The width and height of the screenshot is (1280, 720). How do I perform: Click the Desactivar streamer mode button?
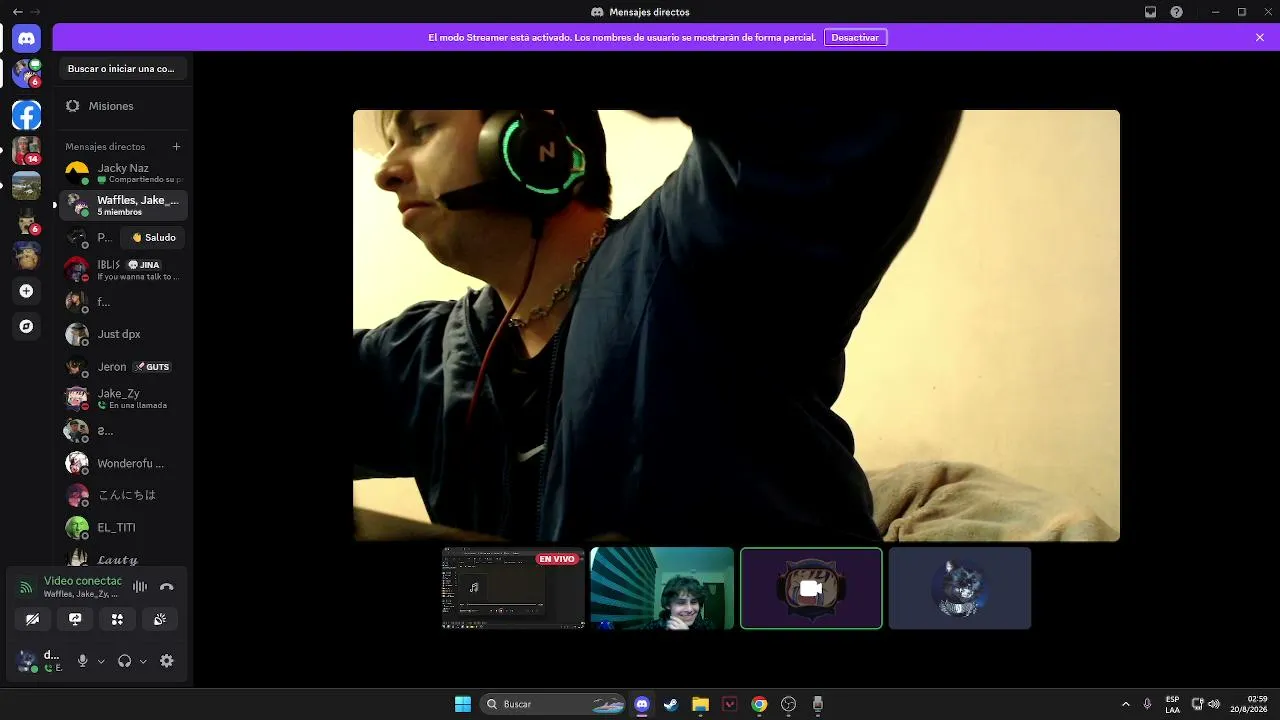[x=855, y=37]
